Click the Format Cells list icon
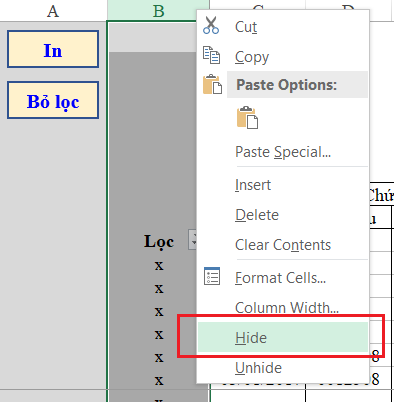Image resolution: width=394 pixels, height=402 pixels. (212, 276)
